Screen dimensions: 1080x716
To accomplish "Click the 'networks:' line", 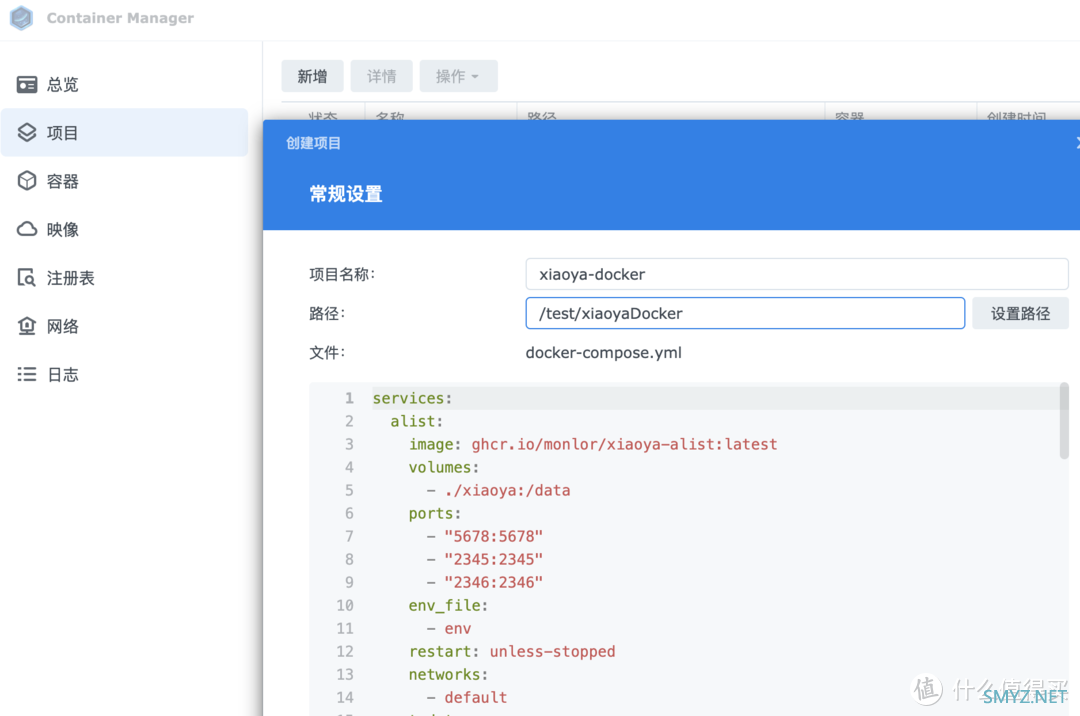I will 448,674.
